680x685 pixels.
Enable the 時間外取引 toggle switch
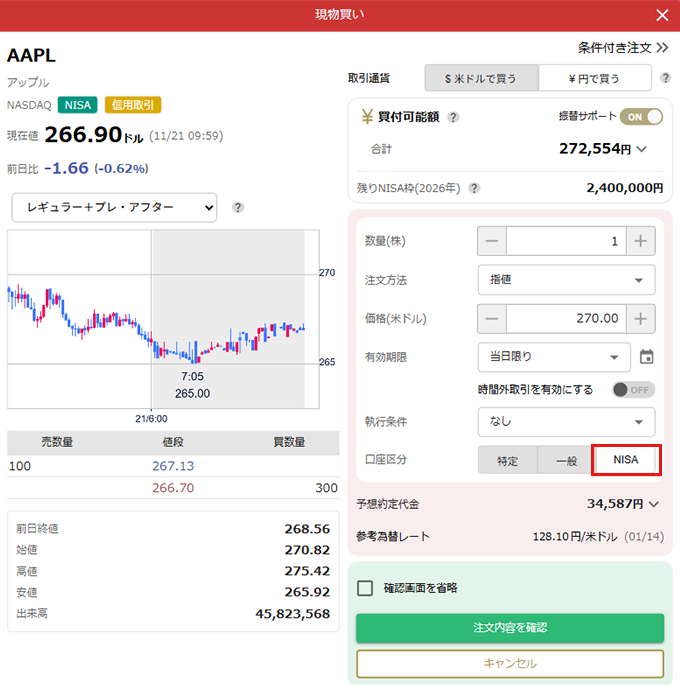point(633,390)
